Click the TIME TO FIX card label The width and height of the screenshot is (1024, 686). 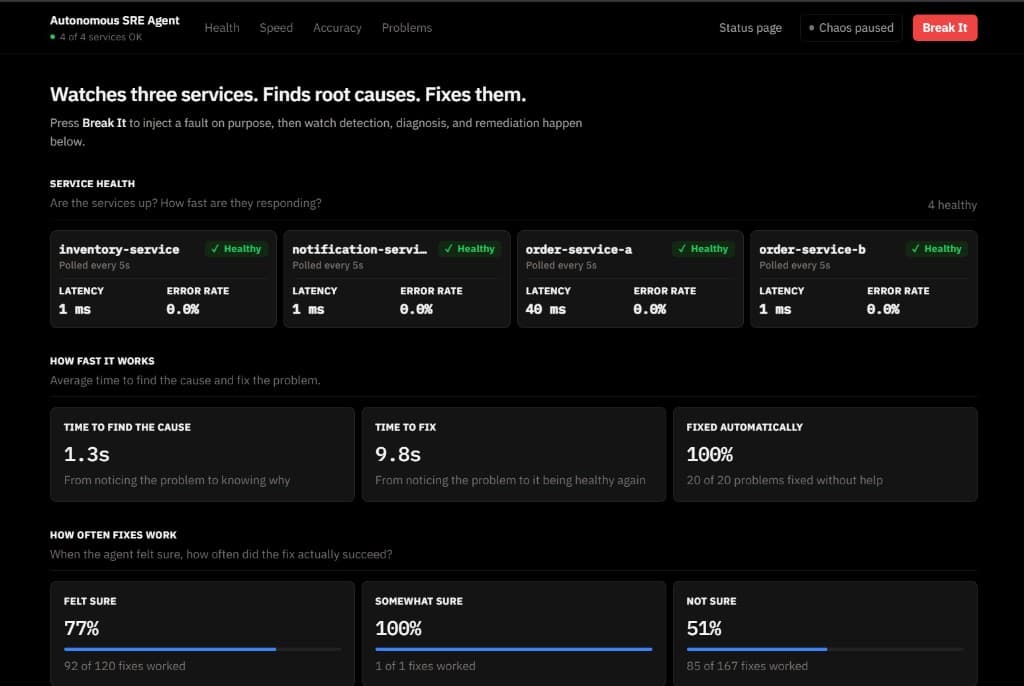[406, 427]
